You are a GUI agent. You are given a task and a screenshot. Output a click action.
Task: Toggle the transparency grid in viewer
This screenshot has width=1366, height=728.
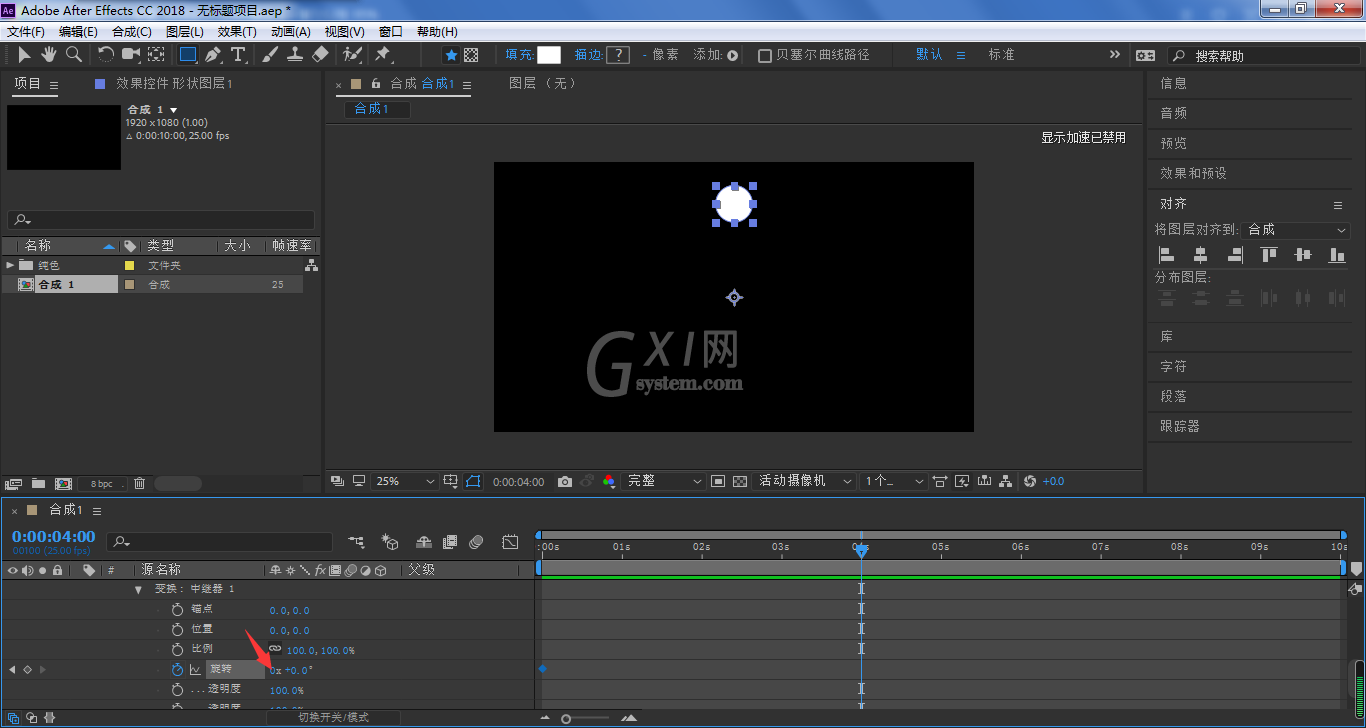[740, 481]
